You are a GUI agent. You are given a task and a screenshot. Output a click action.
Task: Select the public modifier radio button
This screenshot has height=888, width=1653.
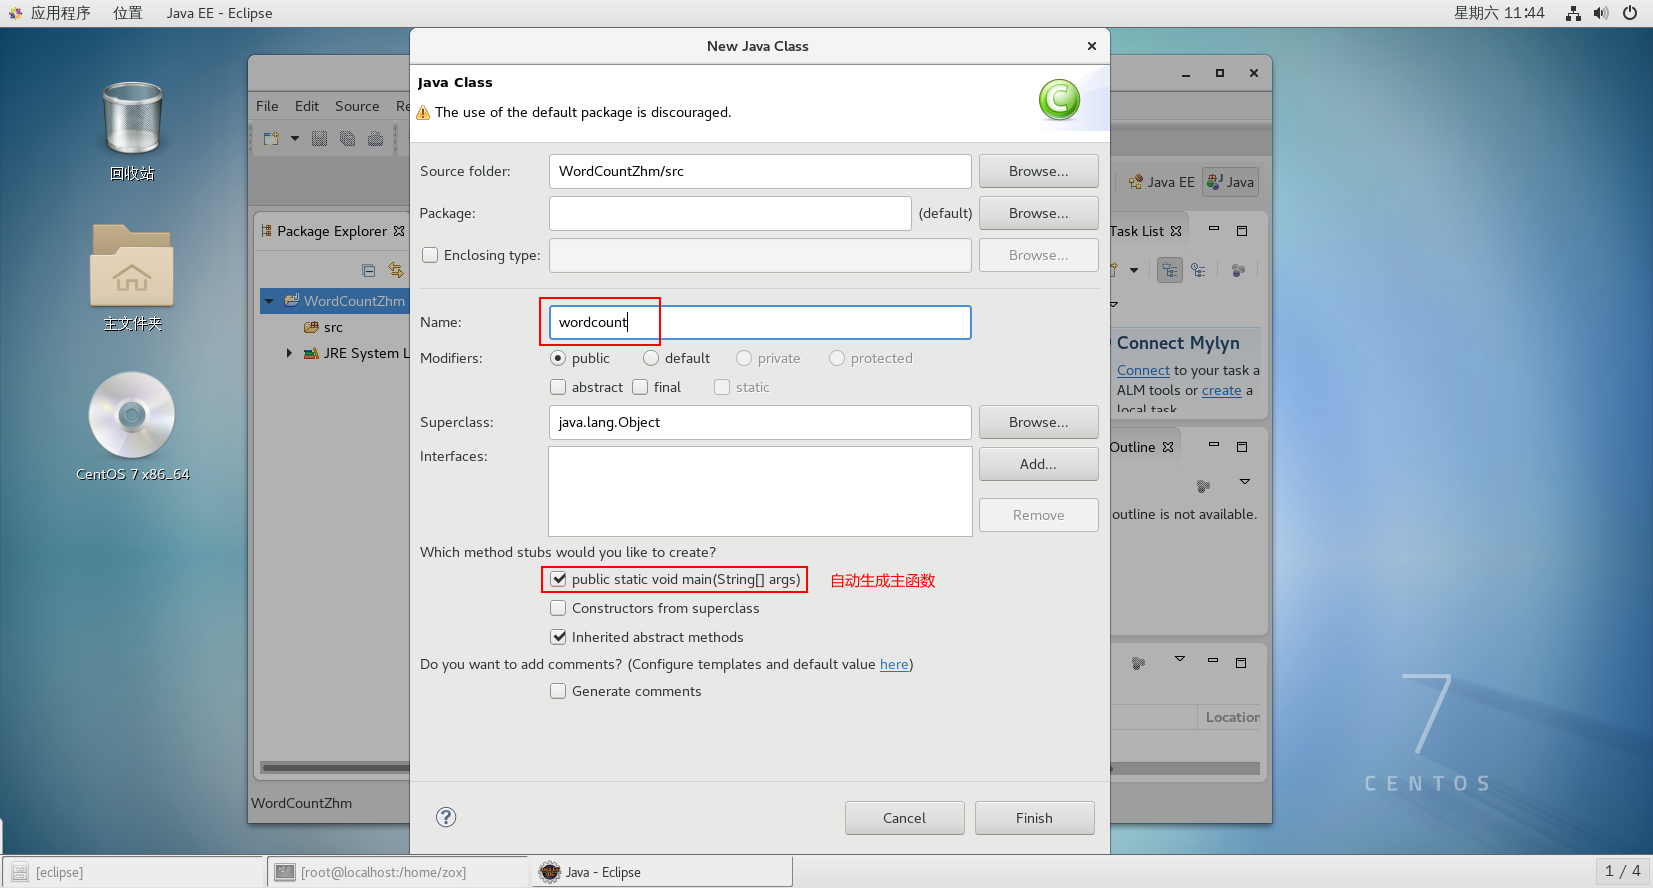click(558, 358)
